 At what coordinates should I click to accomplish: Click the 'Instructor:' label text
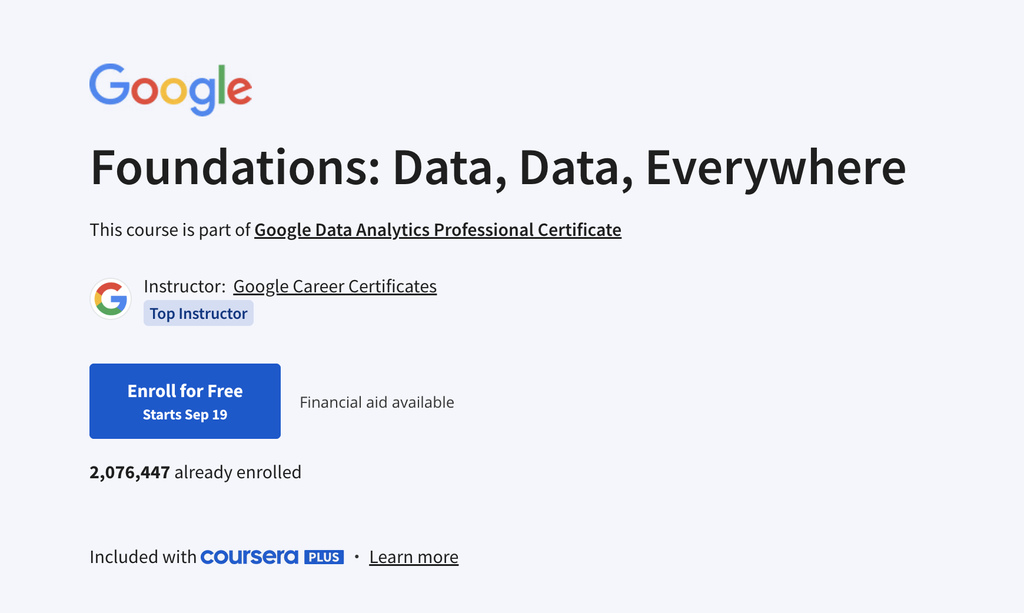pyautogui.click(x=184, y=286)
